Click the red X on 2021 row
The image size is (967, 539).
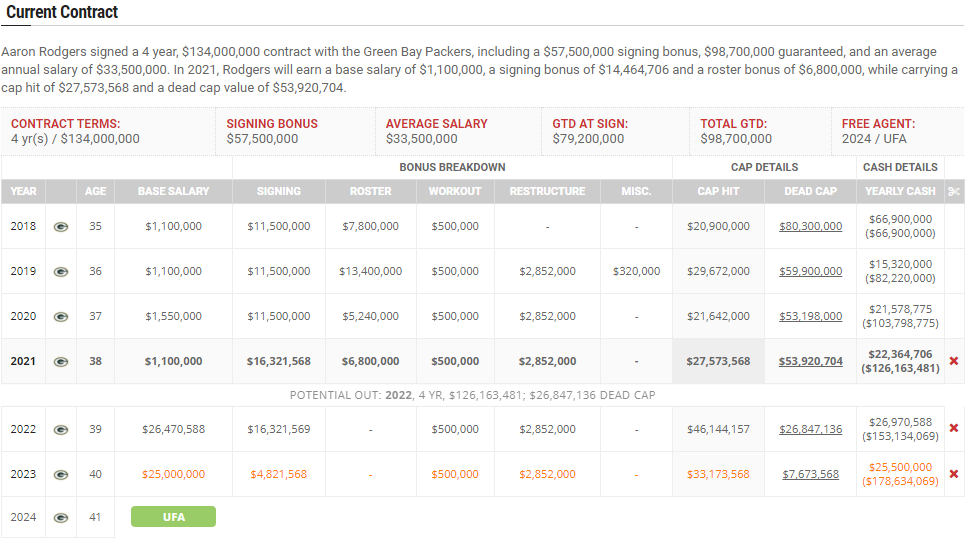click(953, 361)
